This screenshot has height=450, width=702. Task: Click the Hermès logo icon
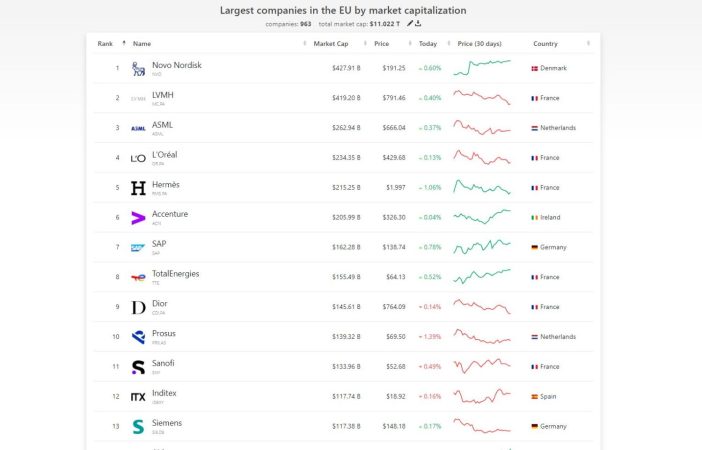[138, 187]
